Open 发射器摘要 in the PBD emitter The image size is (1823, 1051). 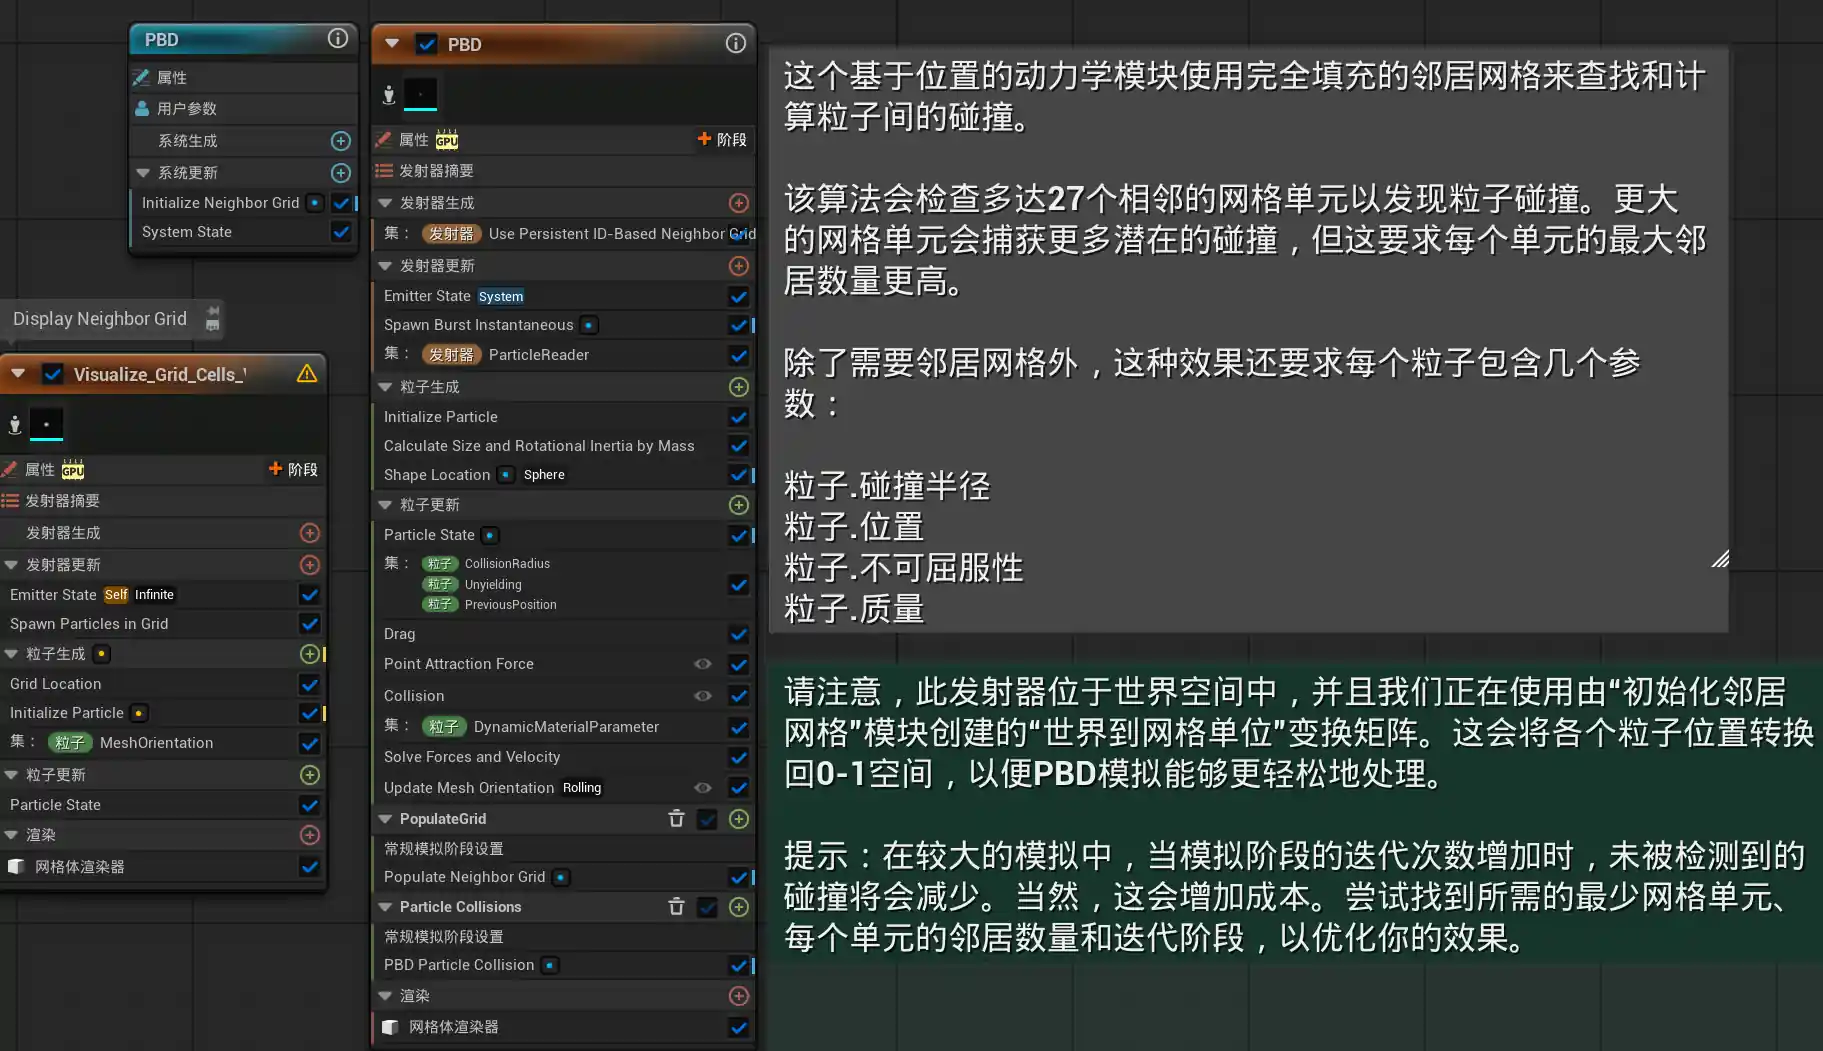click(x=436, y=171)
